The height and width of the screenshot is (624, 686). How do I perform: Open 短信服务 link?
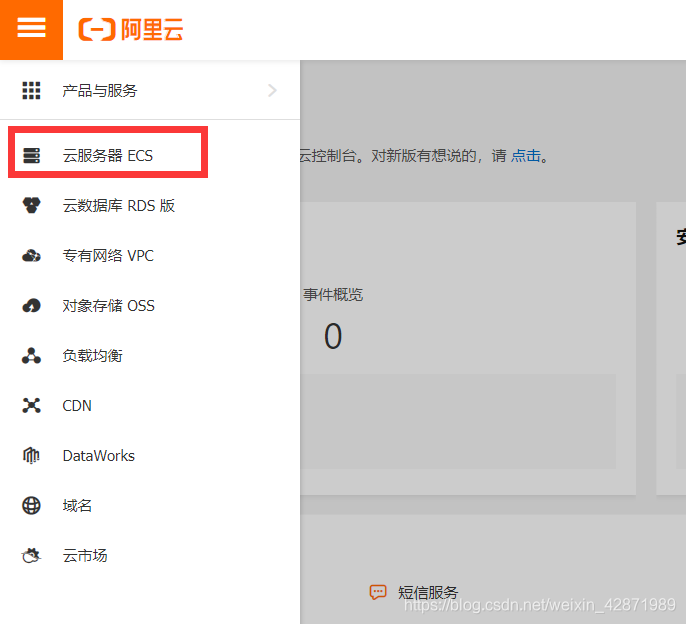point(428,592)
